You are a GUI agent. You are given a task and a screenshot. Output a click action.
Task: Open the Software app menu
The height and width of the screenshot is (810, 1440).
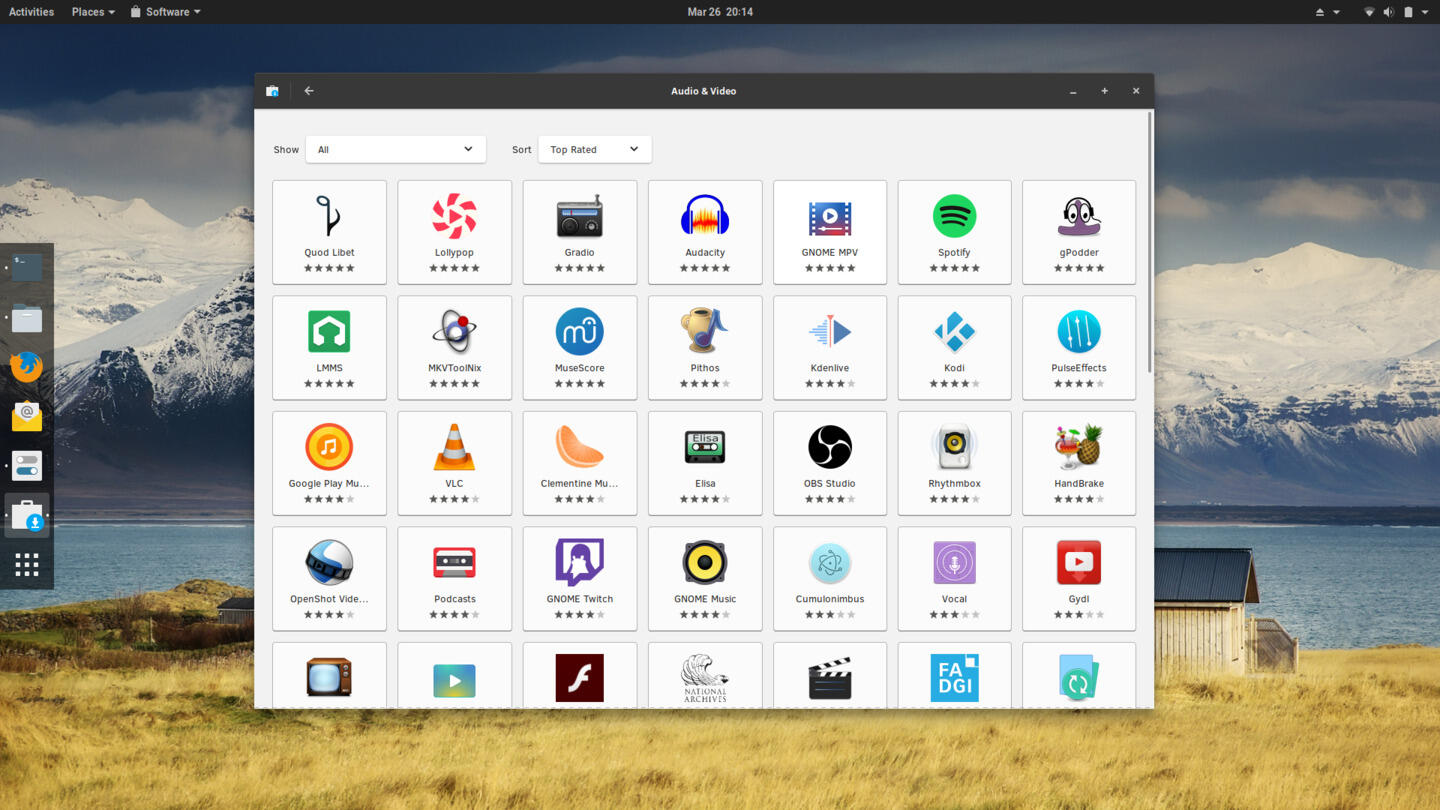(x=166, y=12)
